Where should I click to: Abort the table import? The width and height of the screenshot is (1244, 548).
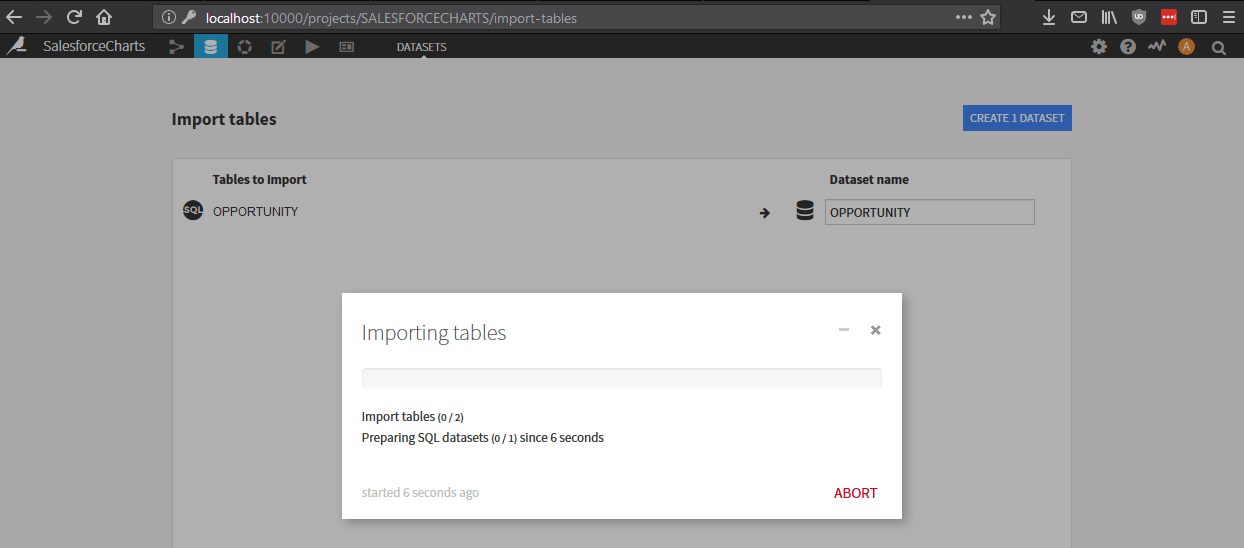click(x=855, y=493)
